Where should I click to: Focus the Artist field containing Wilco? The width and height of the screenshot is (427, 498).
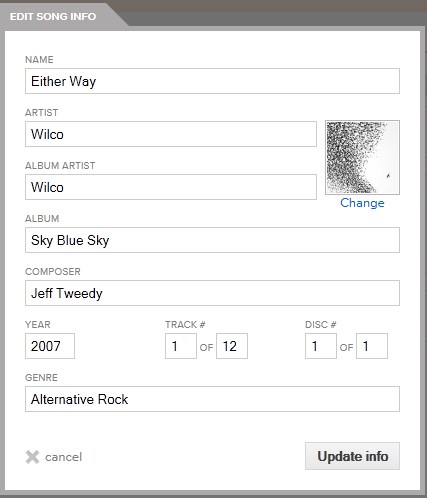point(171,134)
